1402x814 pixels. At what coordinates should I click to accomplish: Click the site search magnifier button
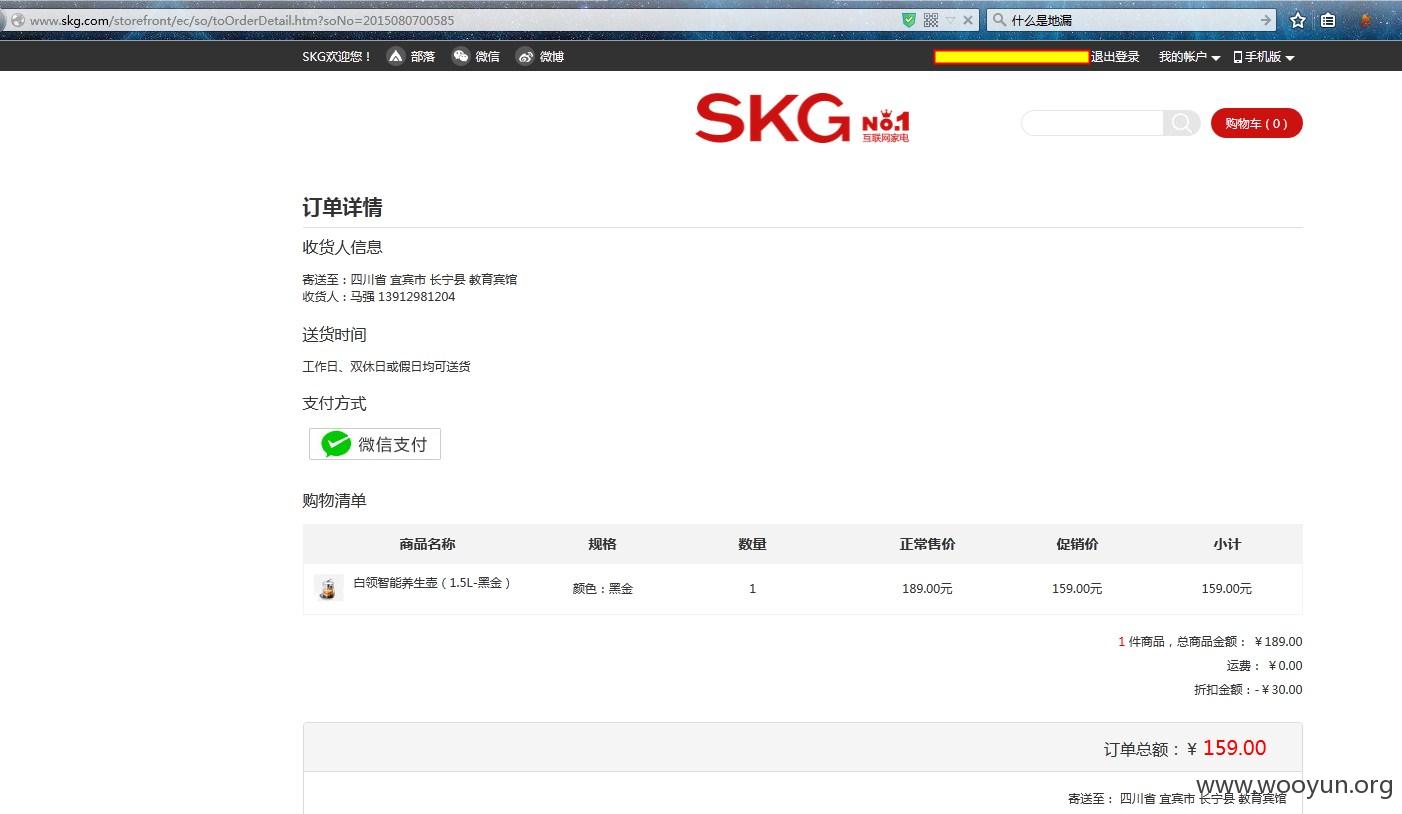1181,123
